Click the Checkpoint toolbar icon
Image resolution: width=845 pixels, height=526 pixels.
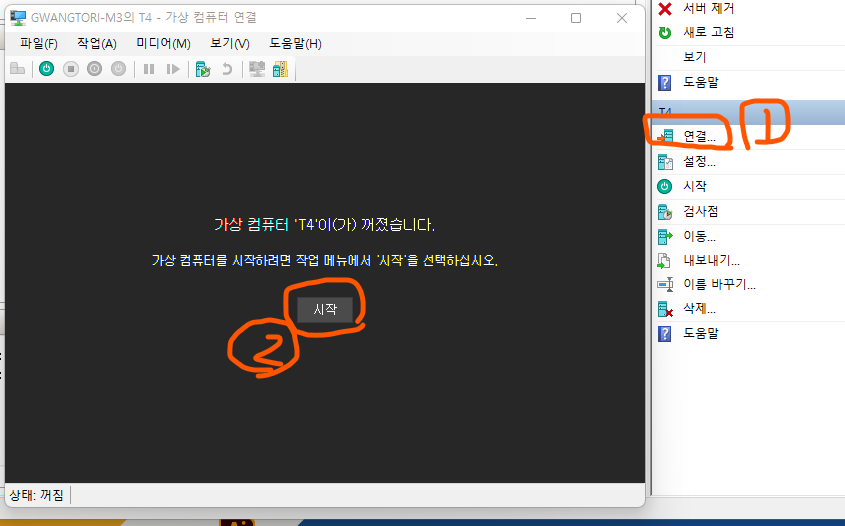(x=203, y=69)
